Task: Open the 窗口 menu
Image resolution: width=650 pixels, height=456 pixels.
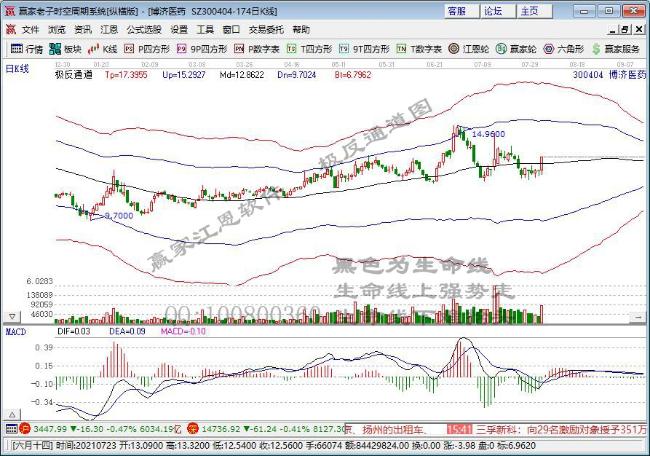Action: tap(231, 29)
